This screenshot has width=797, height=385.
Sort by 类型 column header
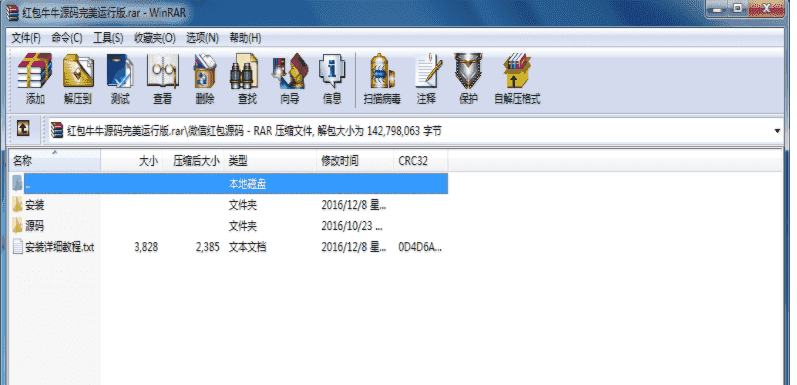[270, 161]
